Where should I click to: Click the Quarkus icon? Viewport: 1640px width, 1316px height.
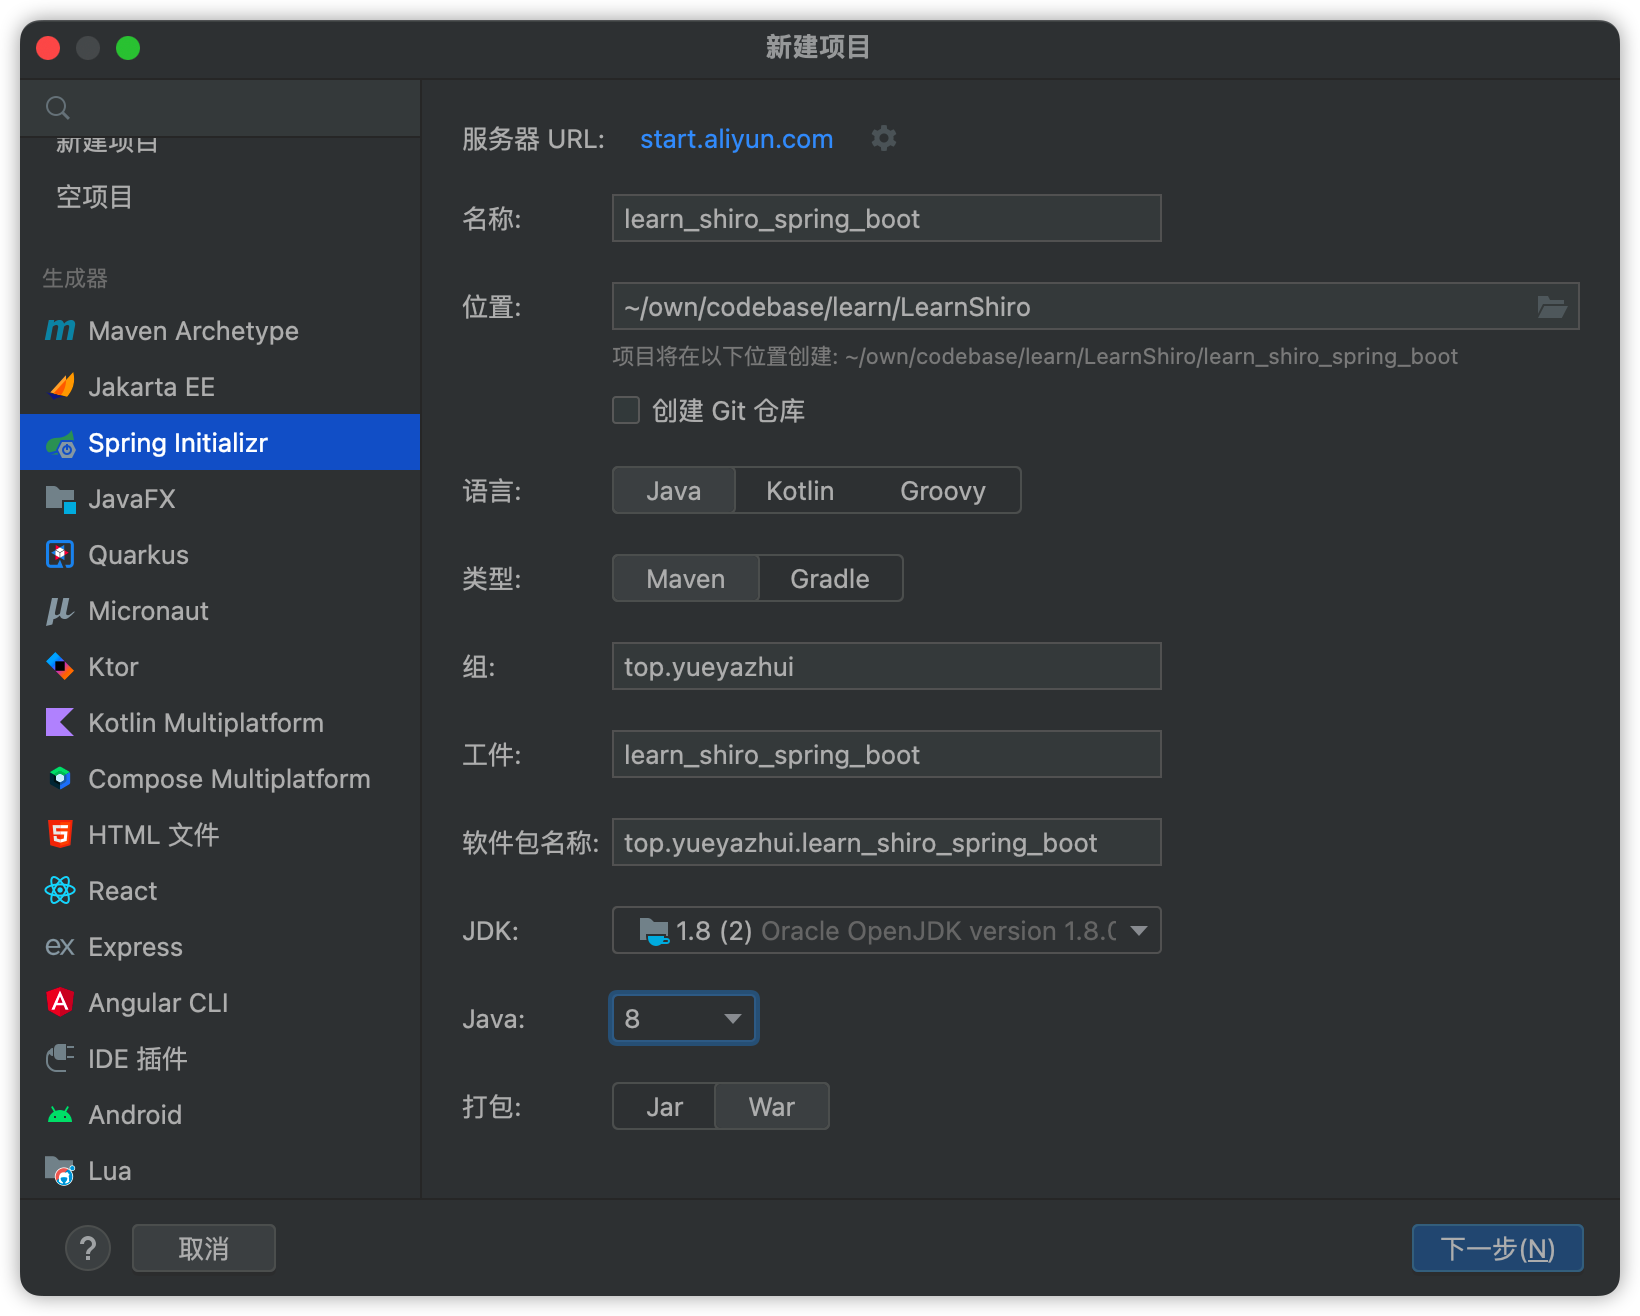(60, 554)
